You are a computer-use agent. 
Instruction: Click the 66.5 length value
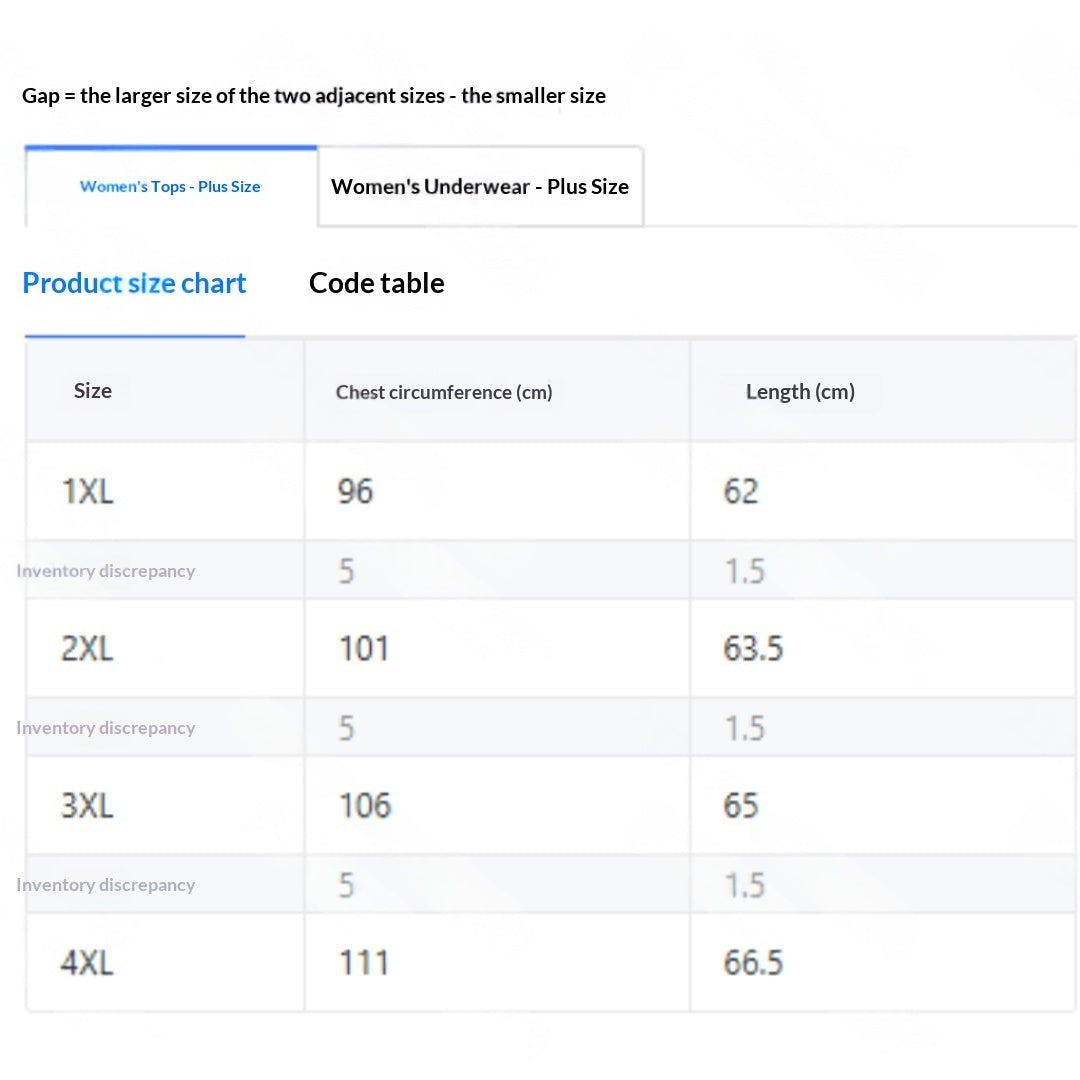click(x=754, y=962)
